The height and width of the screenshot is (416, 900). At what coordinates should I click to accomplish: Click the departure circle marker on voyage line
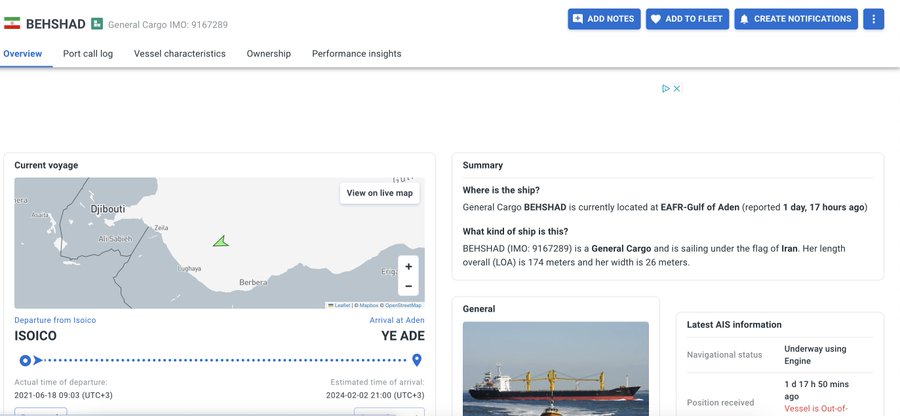[x=25, y=360]
